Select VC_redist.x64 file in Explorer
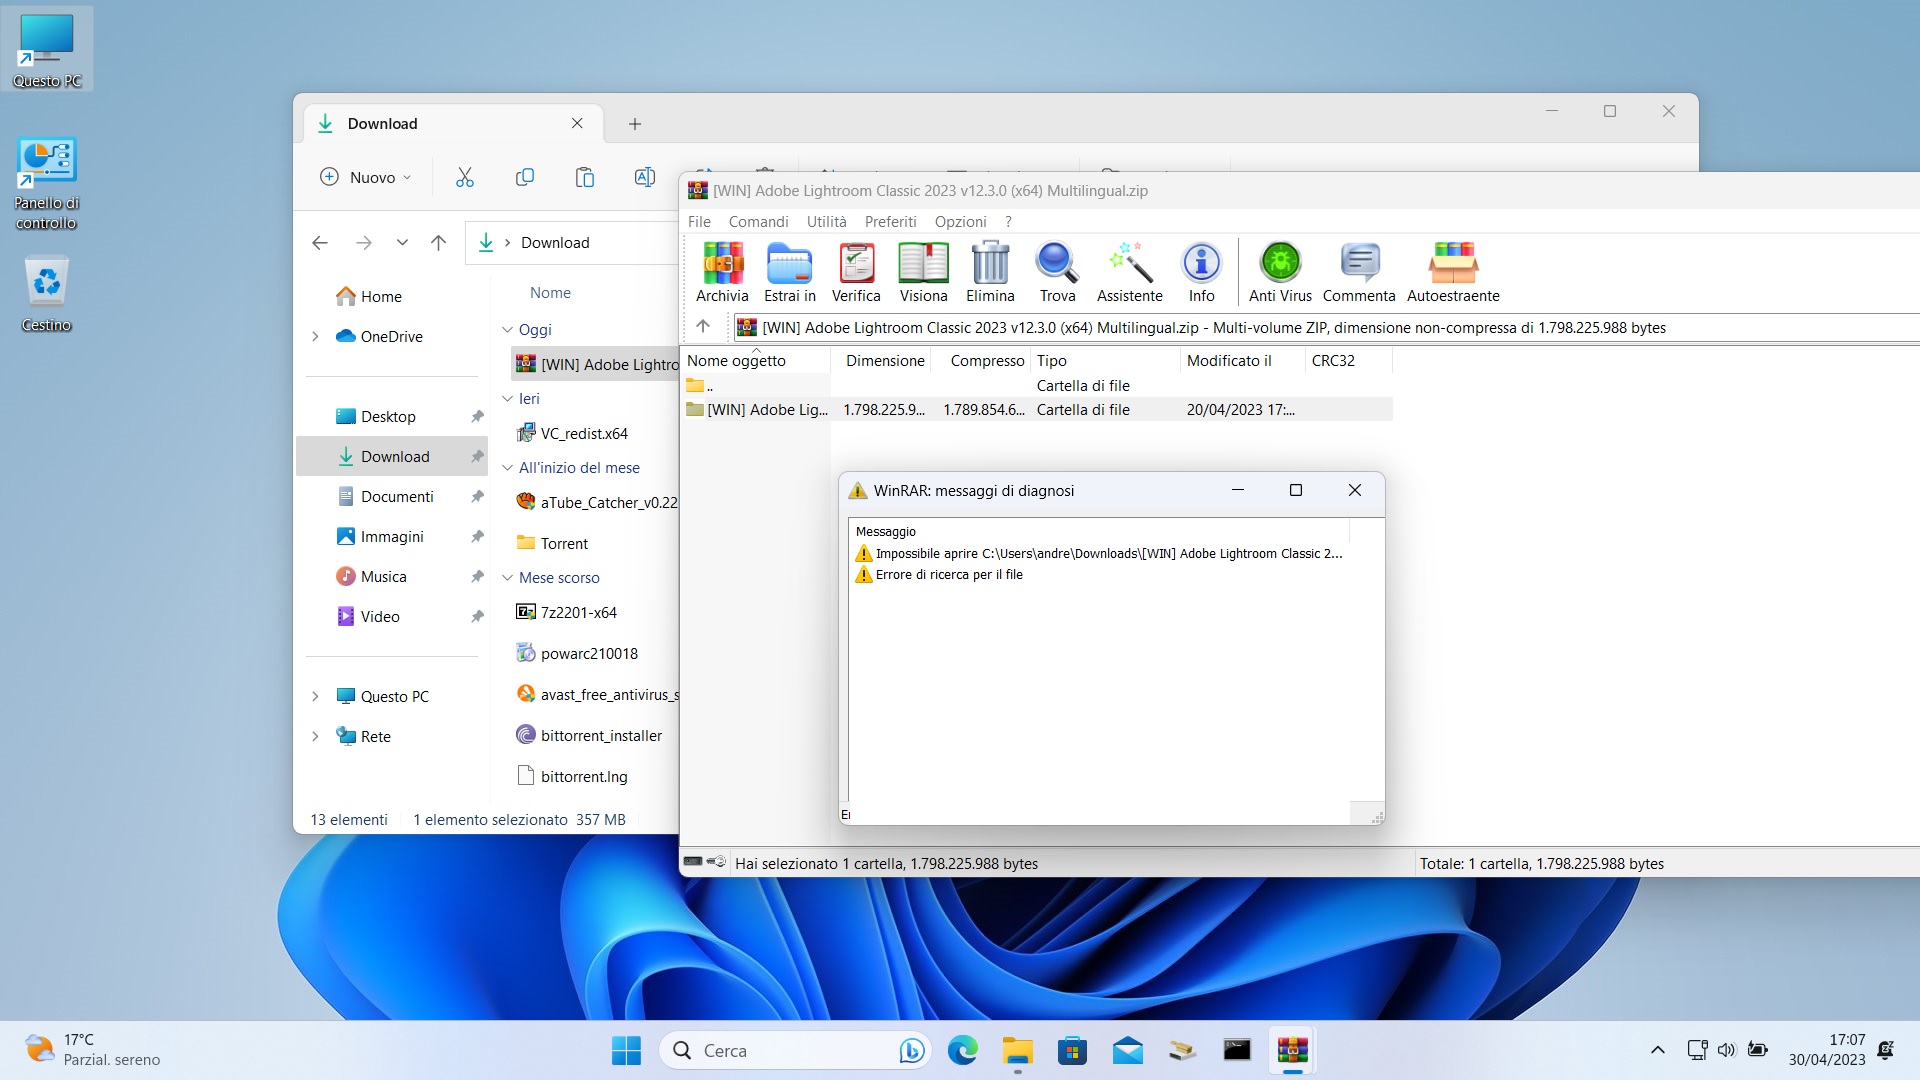Image resolution: width=1920 pixels, height=1080 pixels. coord(584,433)
